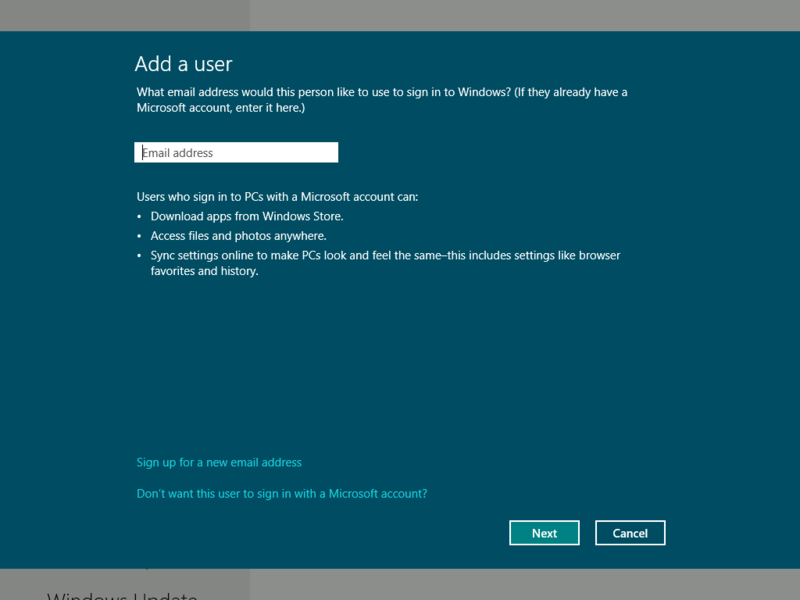Activate Next to submit the email form
This screenshot has height=600, width=800.
point(544,532)
